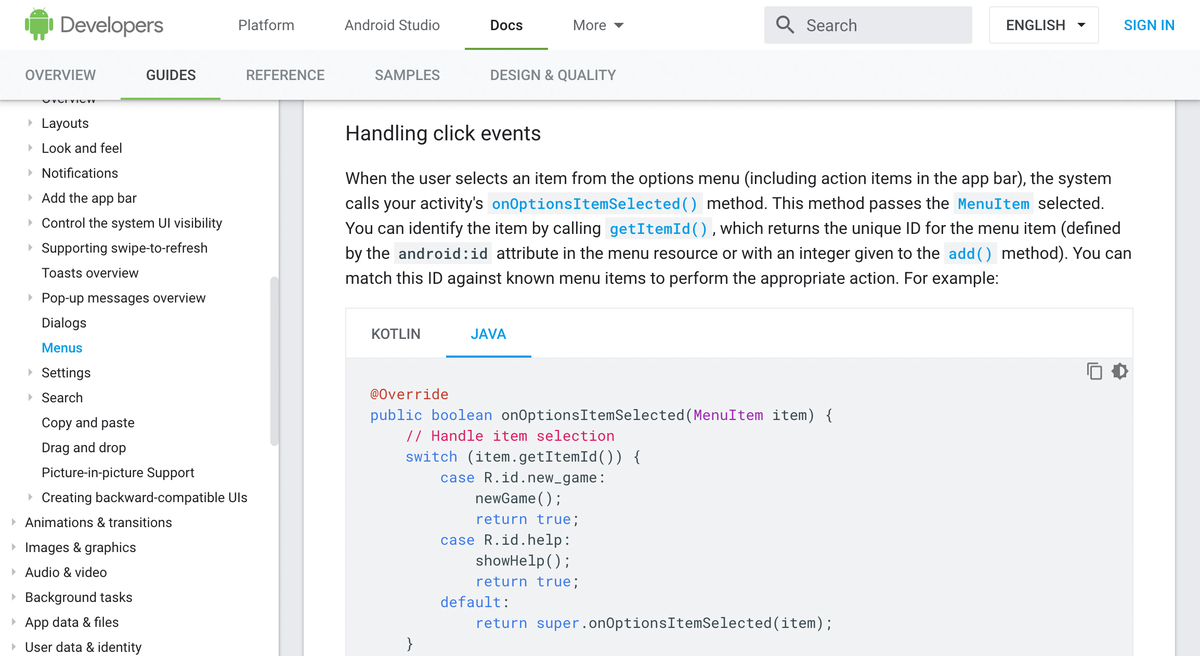Open the ENGLISH language dropdown
Screen dimensions: 1200x656
click(x=1044, y=25)
